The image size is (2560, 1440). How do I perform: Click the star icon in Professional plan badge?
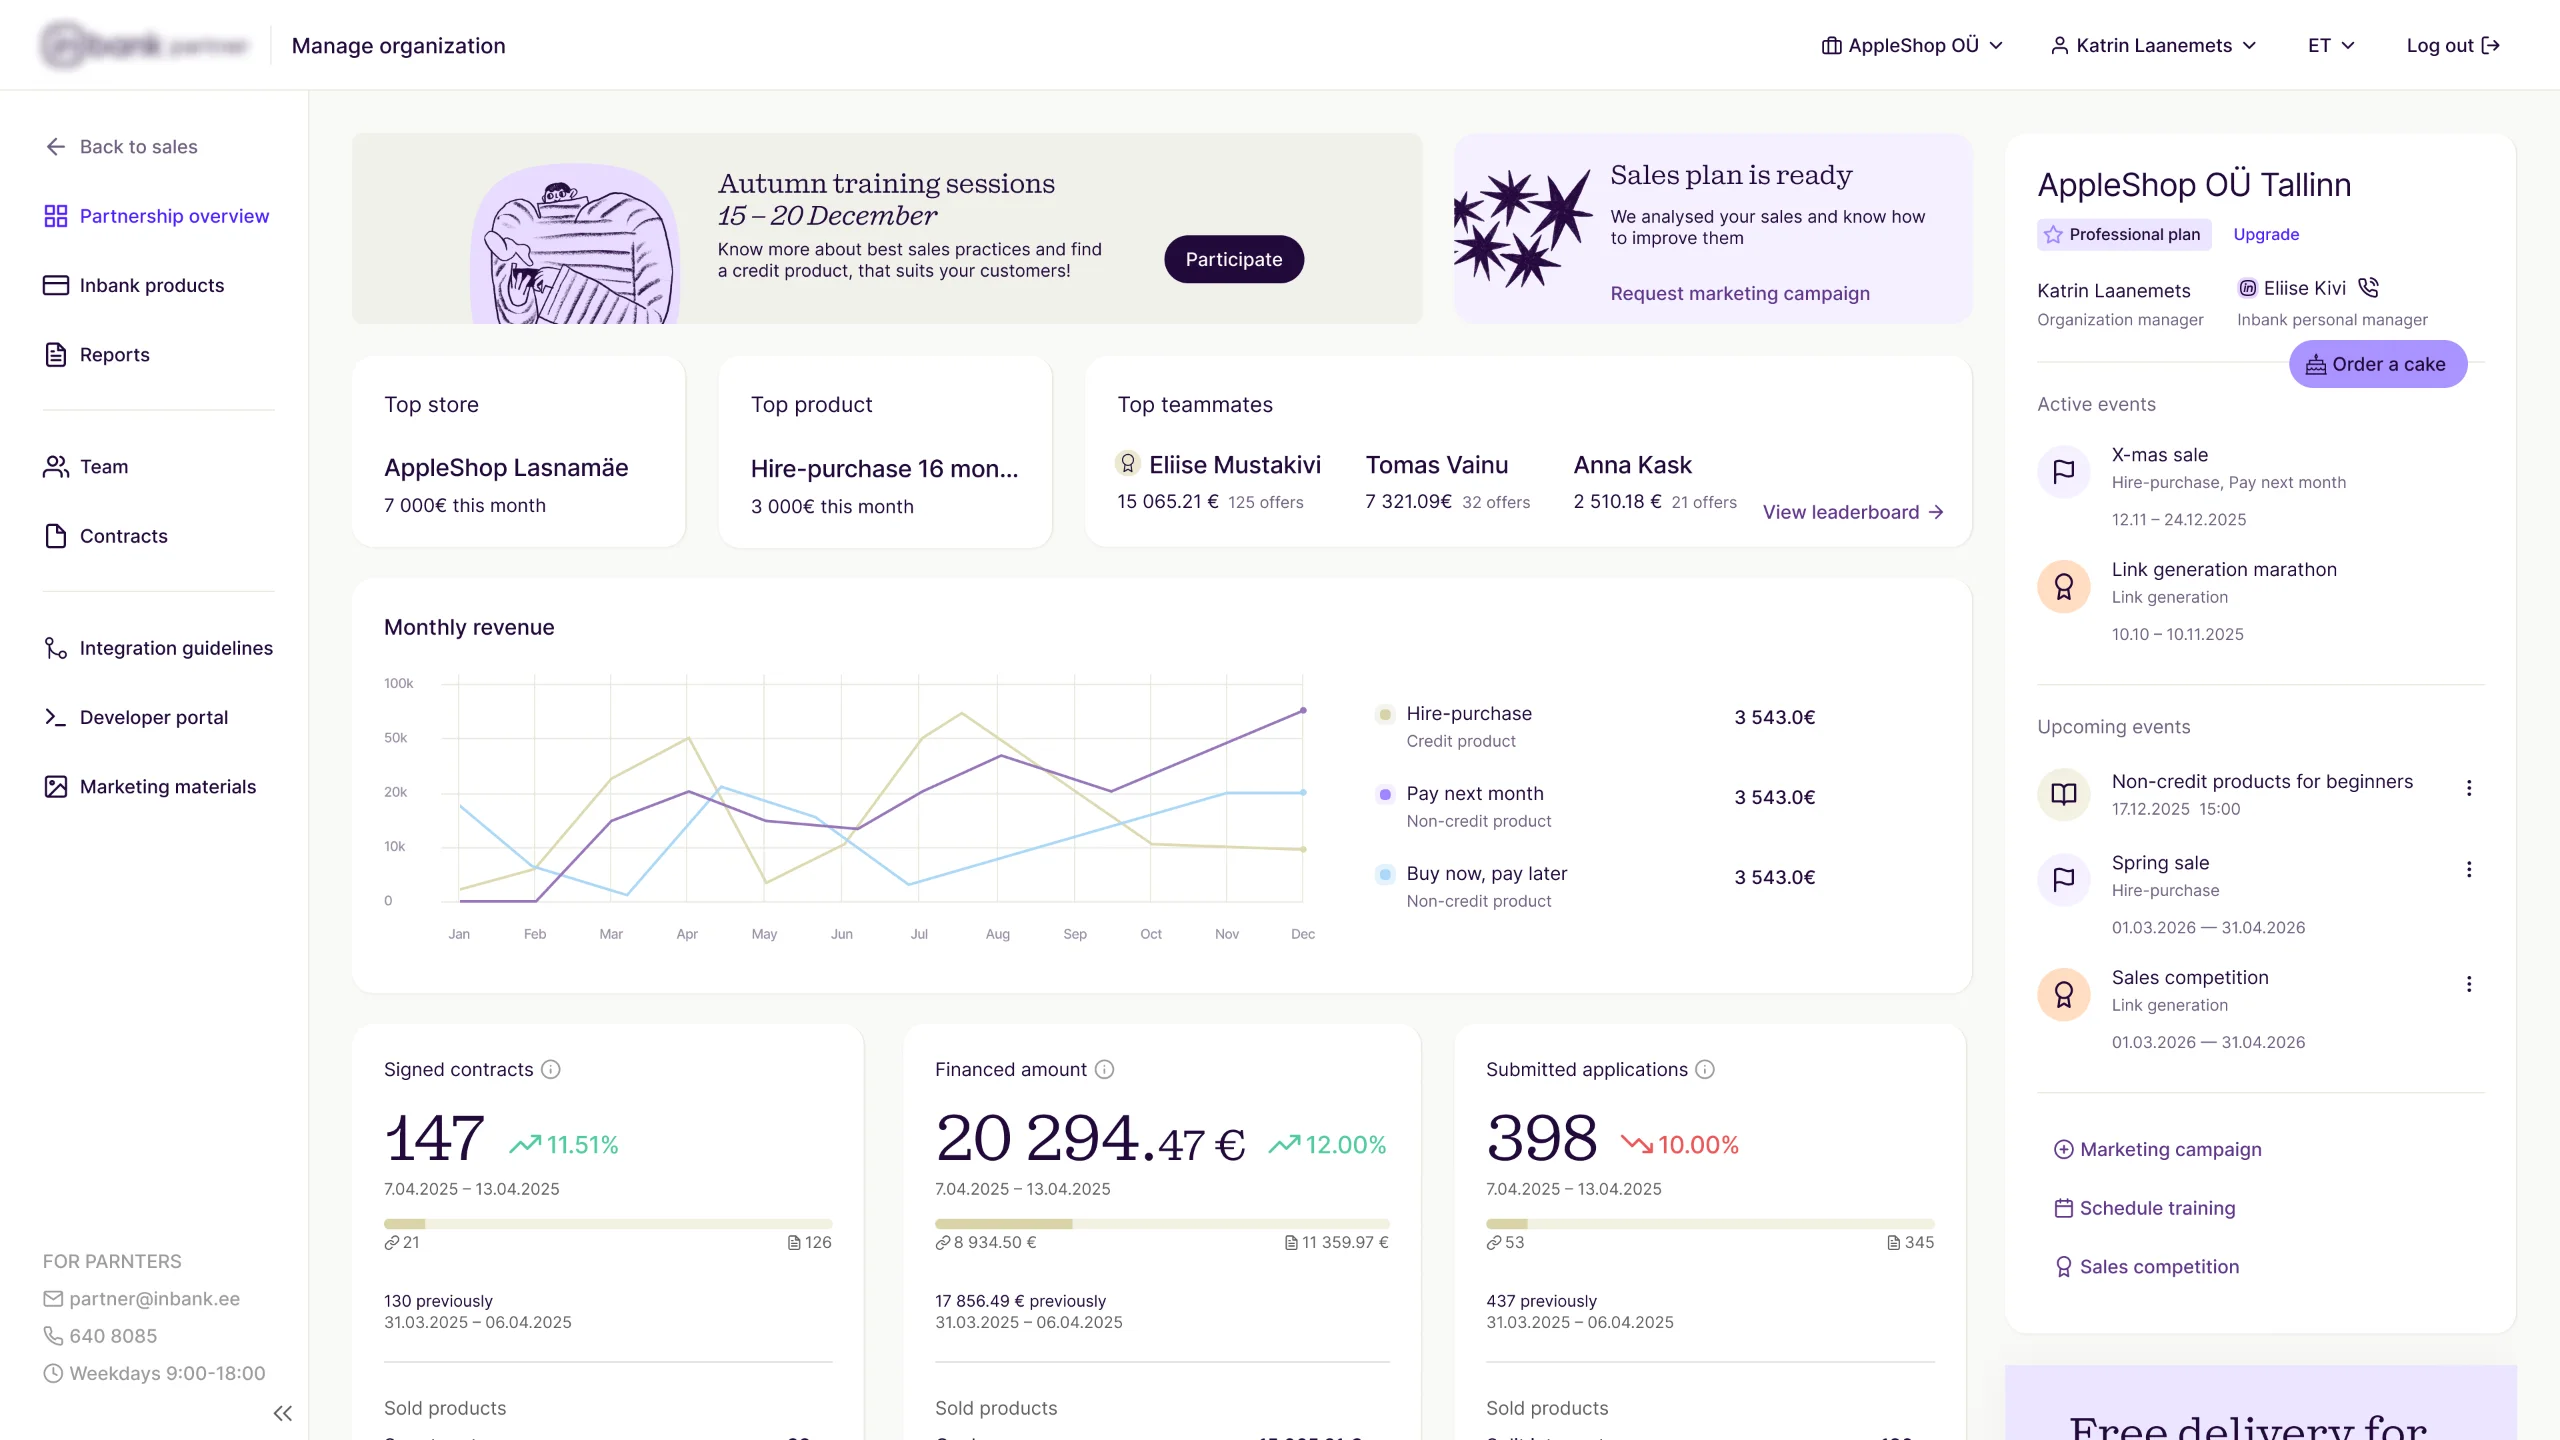2053,234
